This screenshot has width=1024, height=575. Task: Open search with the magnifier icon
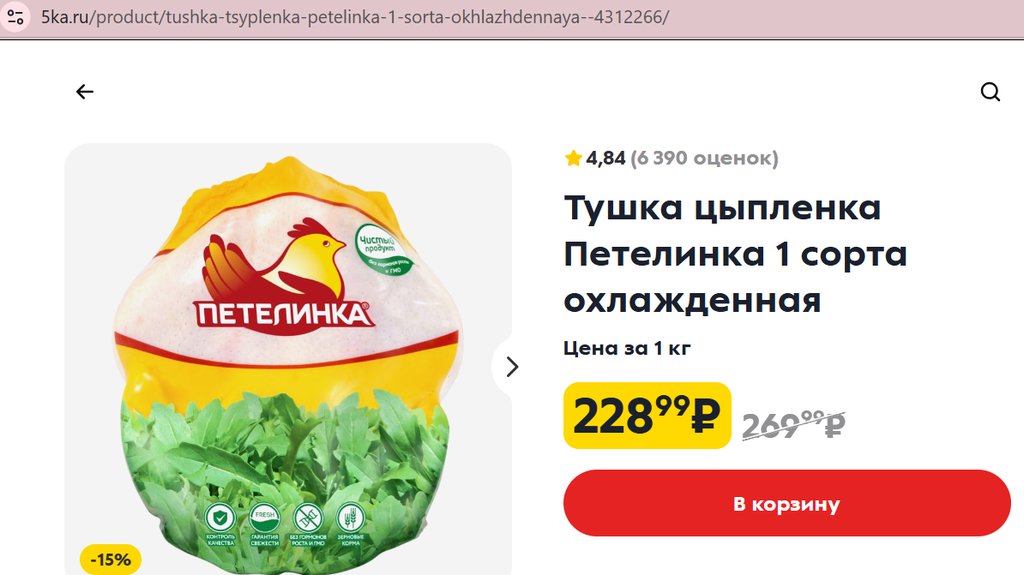(x=990, y=92)
